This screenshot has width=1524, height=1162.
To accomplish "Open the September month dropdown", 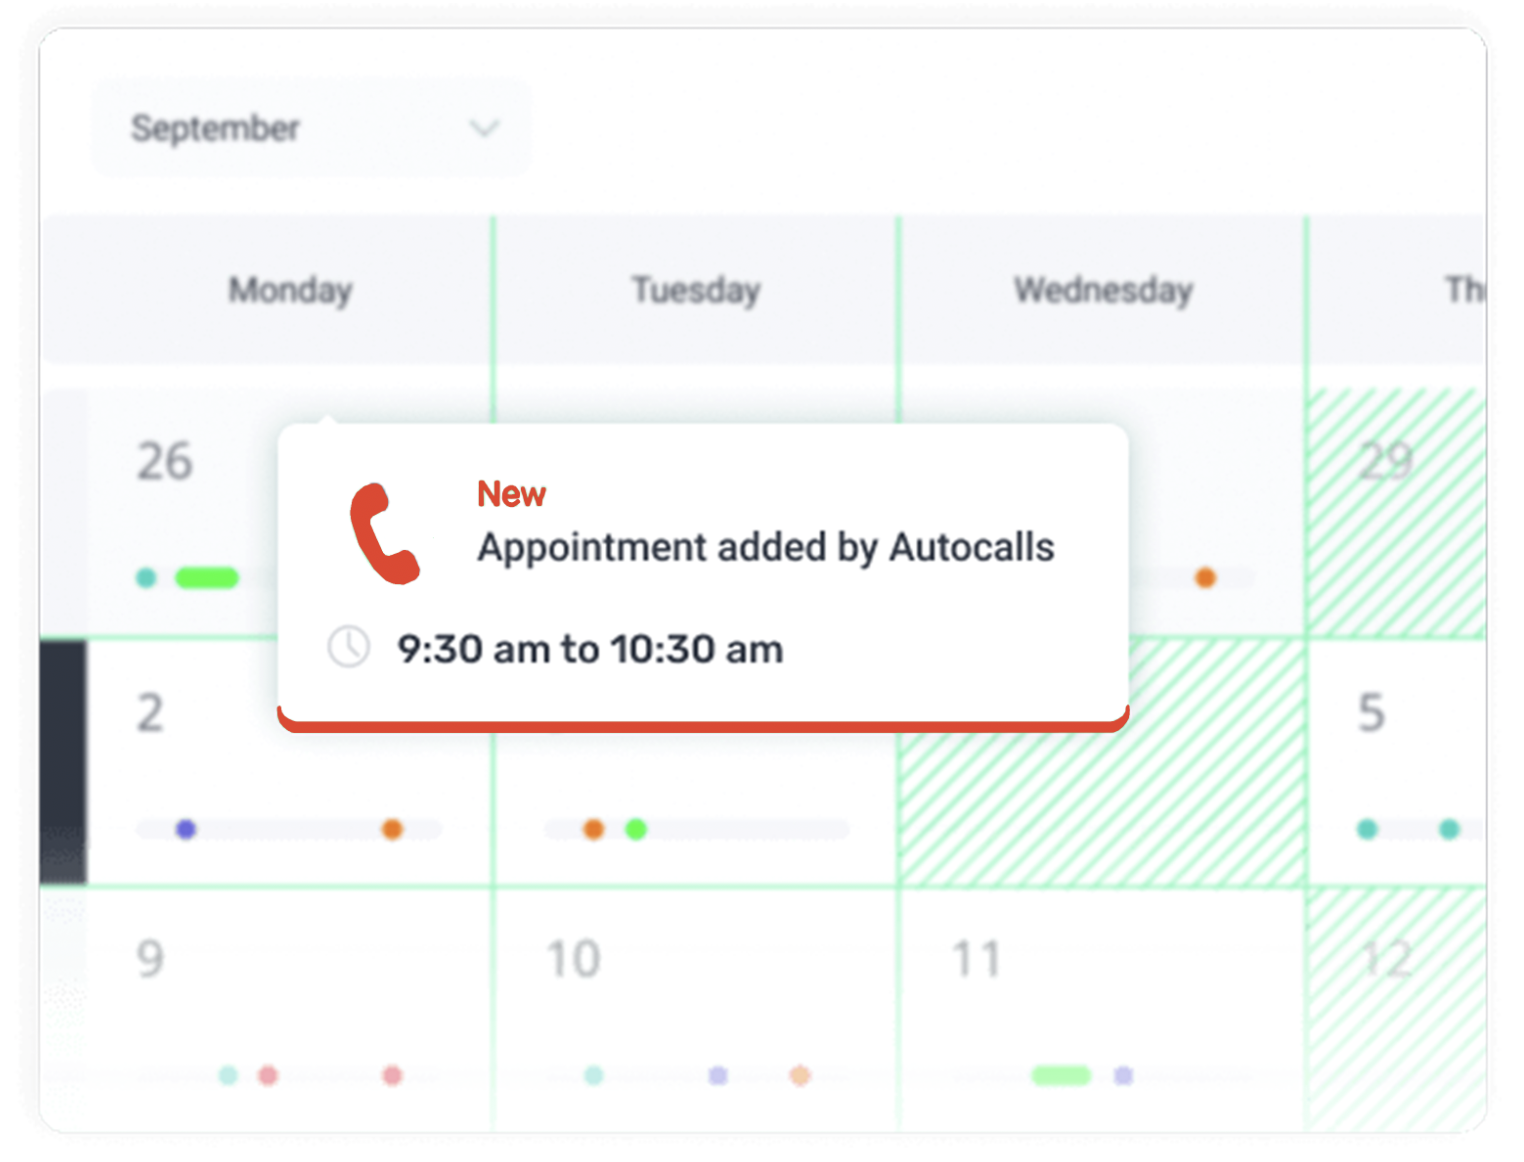I will coord(312,128).
